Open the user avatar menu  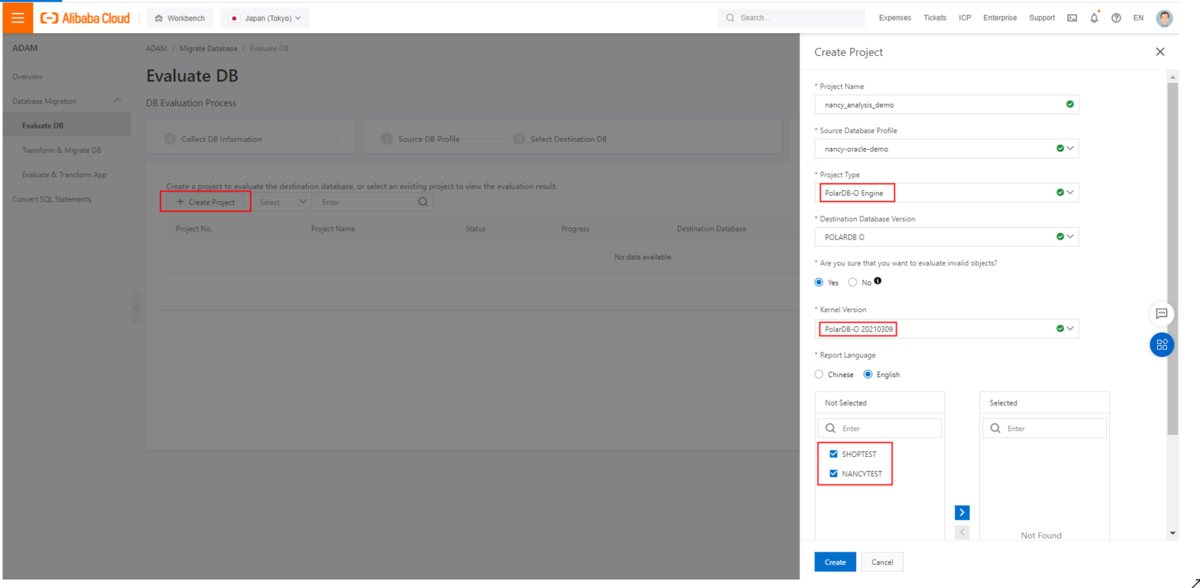(1164, 18)
